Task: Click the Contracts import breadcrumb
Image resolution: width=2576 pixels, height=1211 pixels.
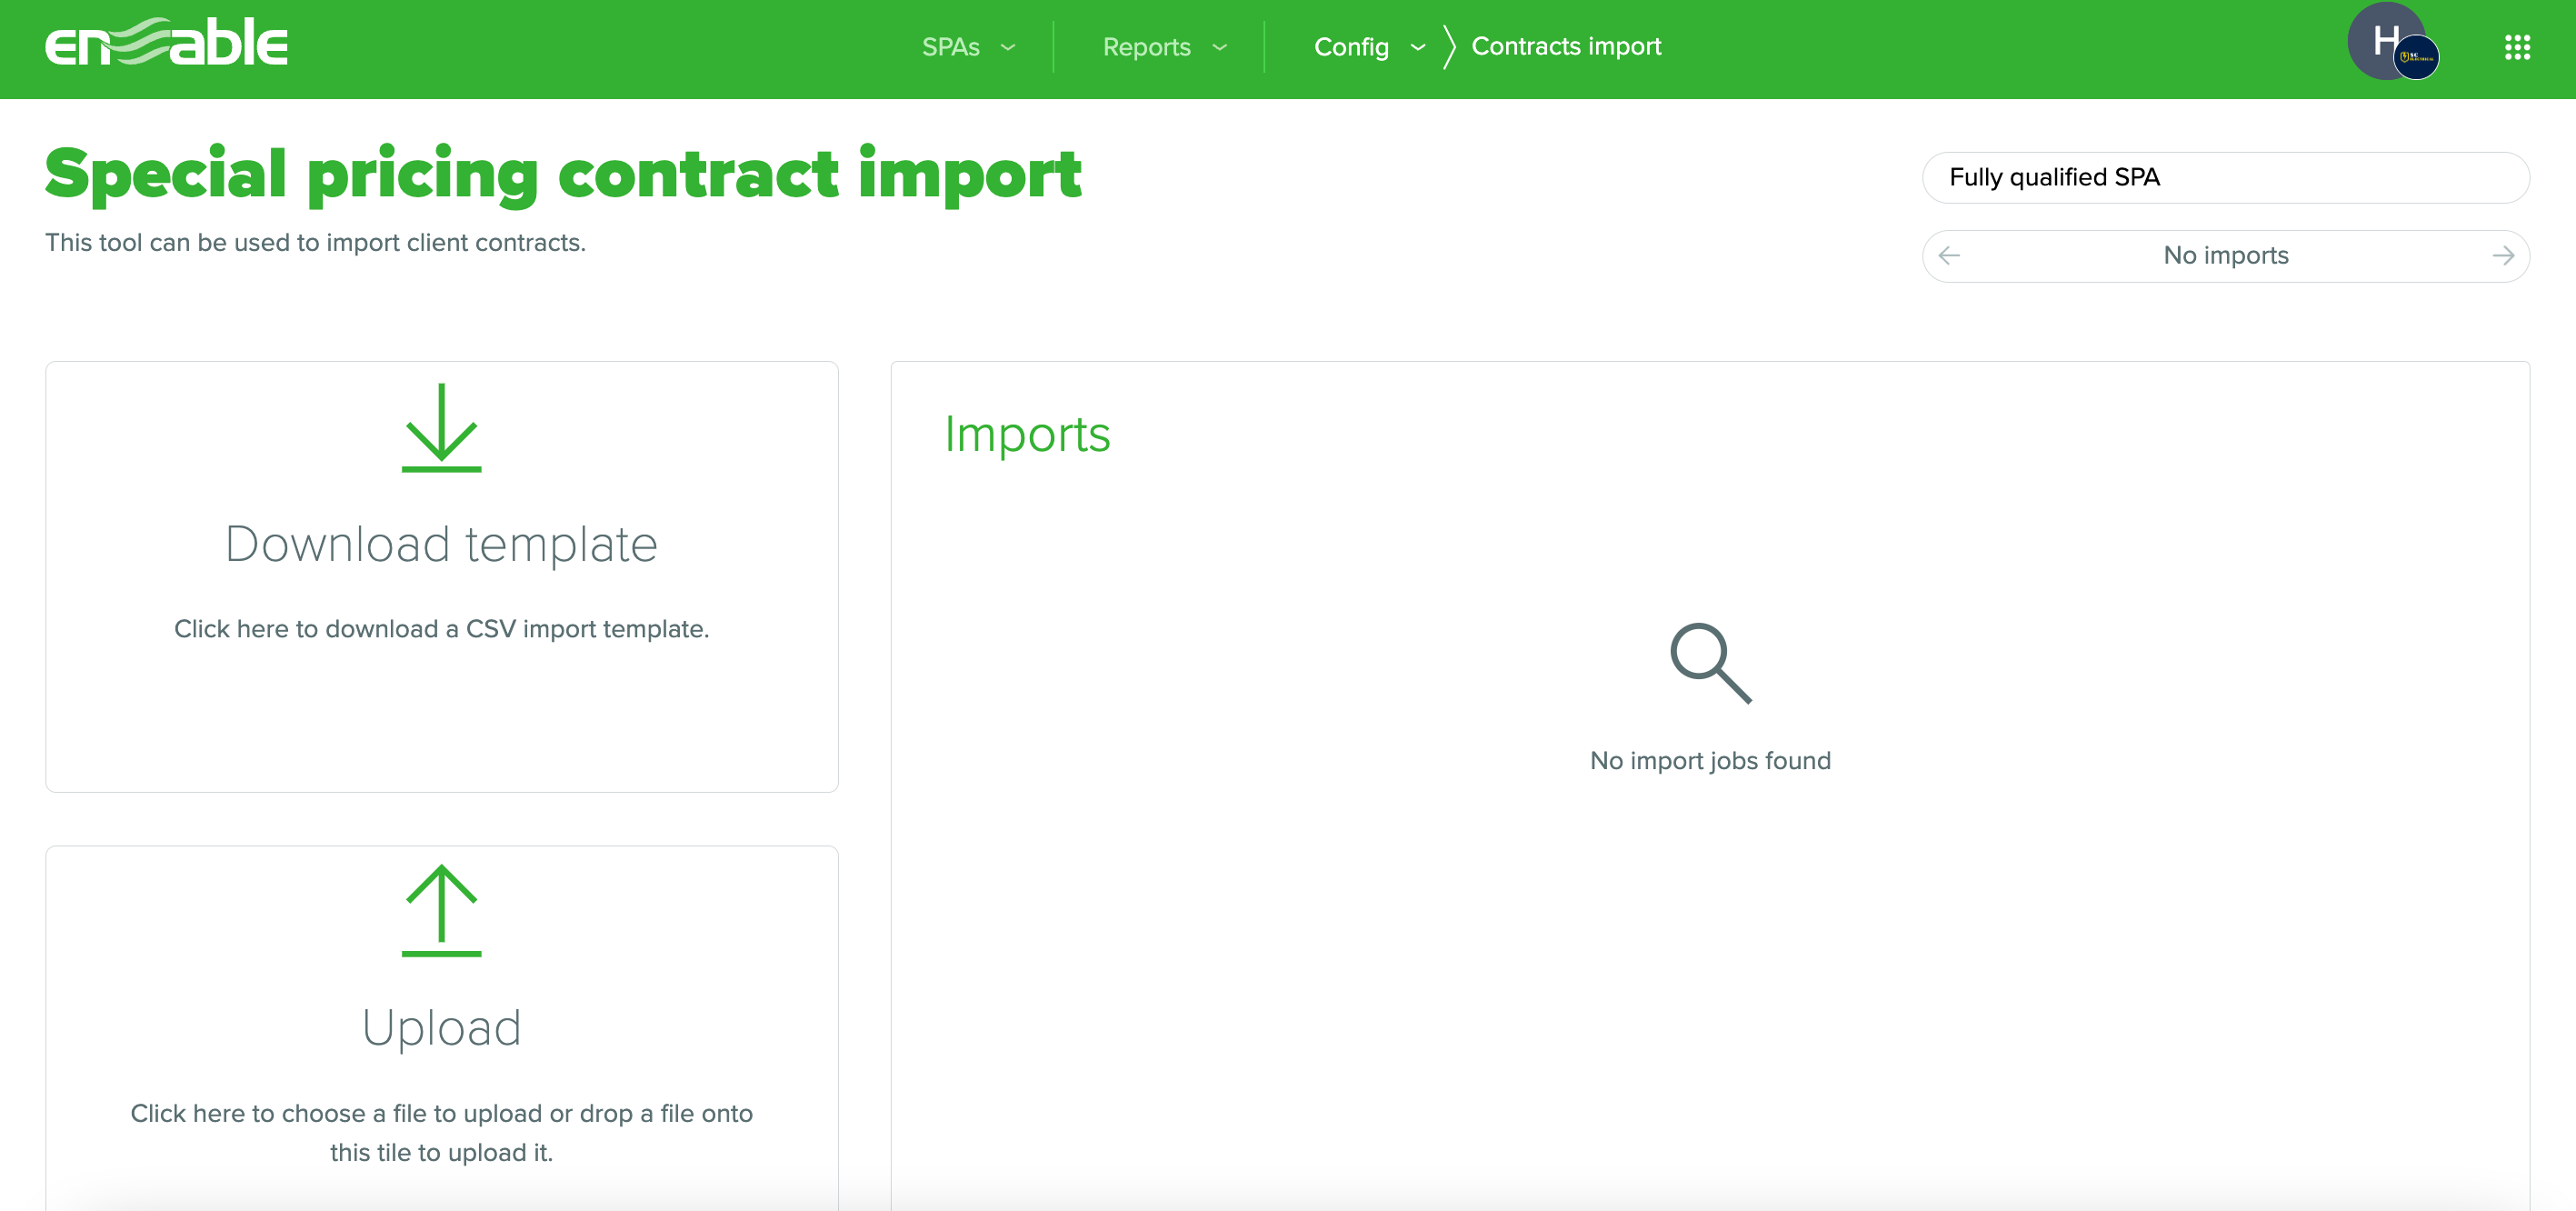Action: click(x=1565, y=46)
